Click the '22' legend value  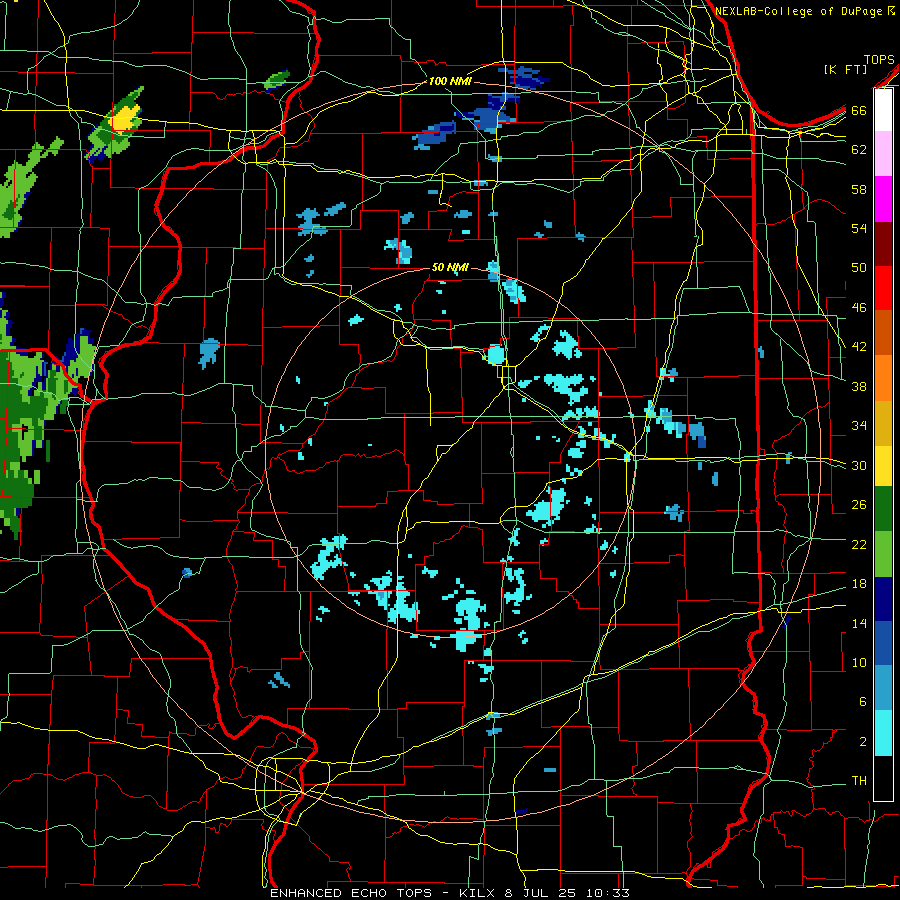(859, 545)
